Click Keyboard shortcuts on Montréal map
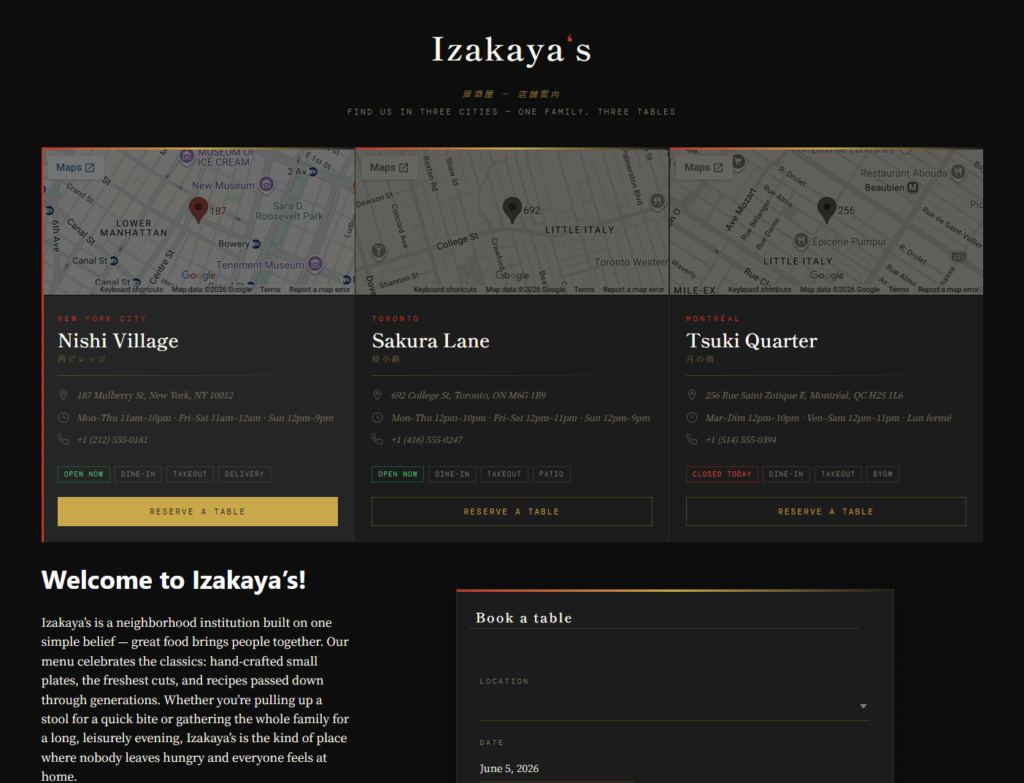 click(x=760, y=289)
